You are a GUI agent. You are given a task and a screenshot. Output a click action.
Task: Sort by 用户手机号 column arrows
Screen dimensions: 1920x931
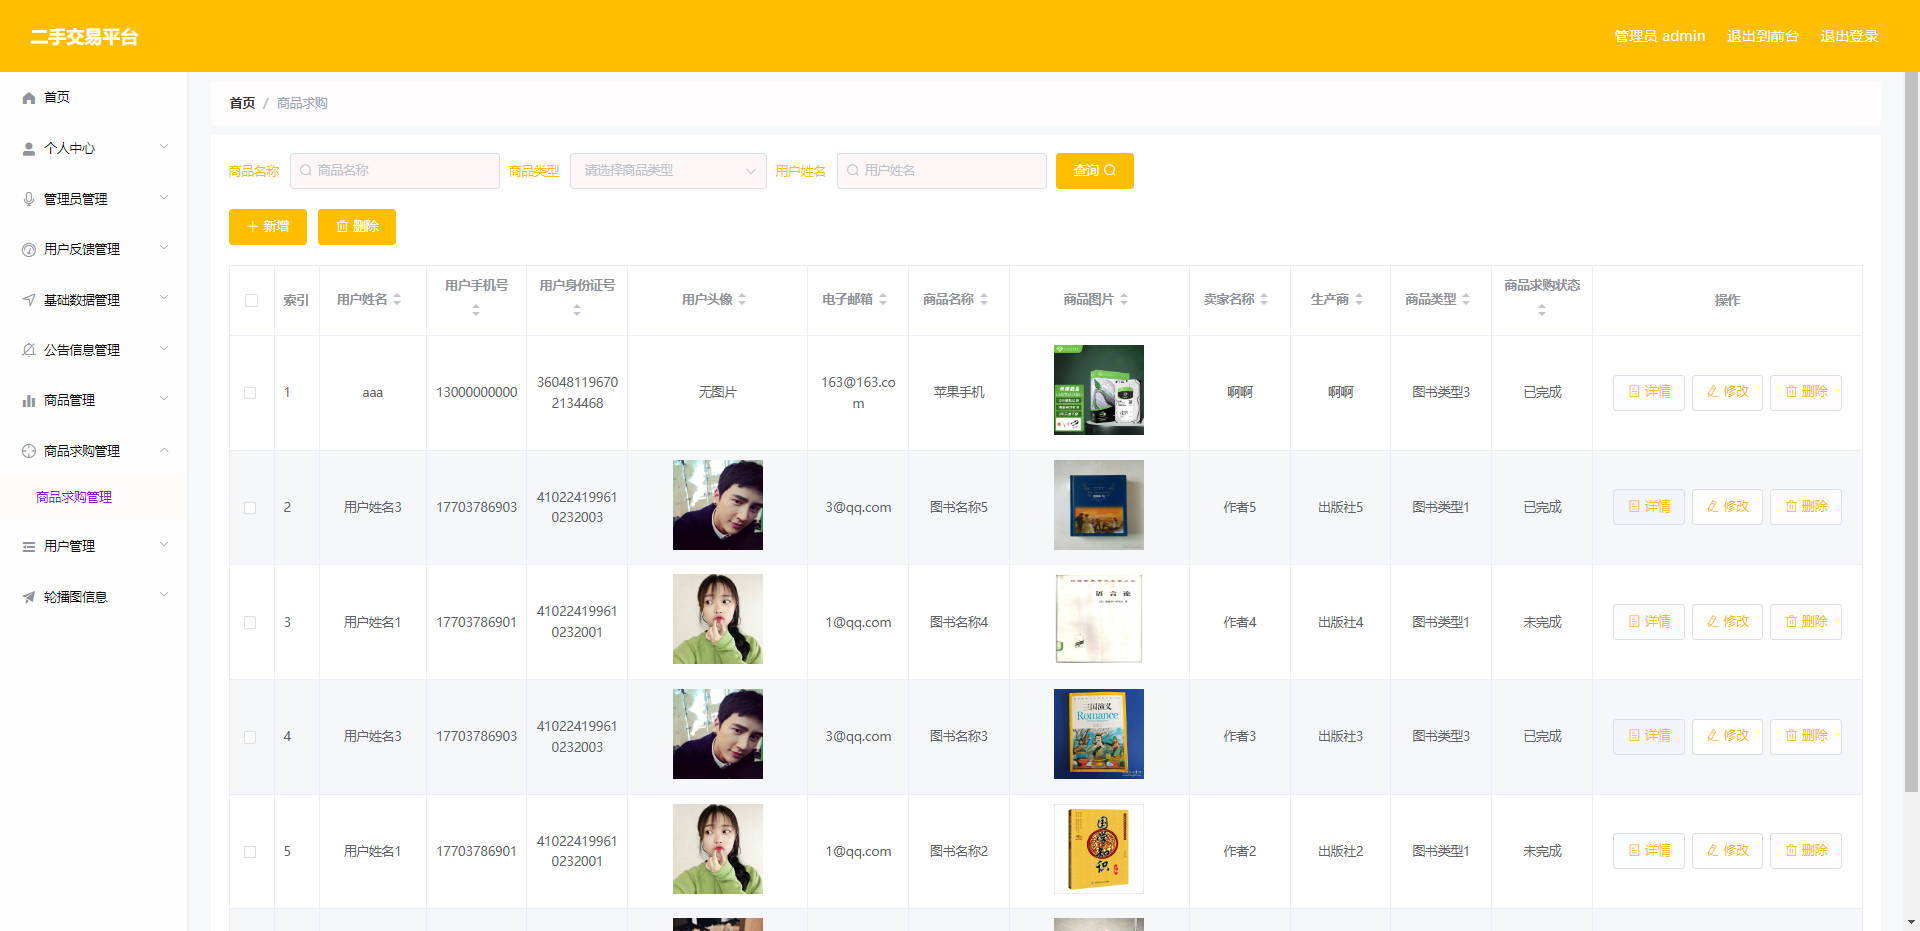[x=476, y=311]
